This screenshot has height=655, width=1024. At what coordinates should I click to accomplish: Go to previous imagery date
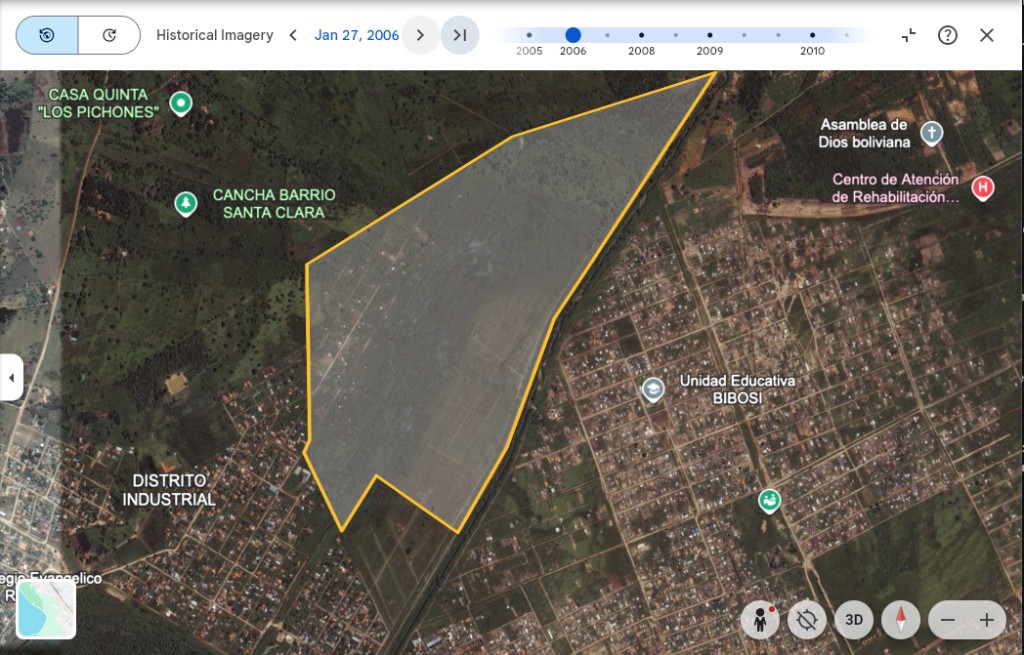tap(293, 35)
